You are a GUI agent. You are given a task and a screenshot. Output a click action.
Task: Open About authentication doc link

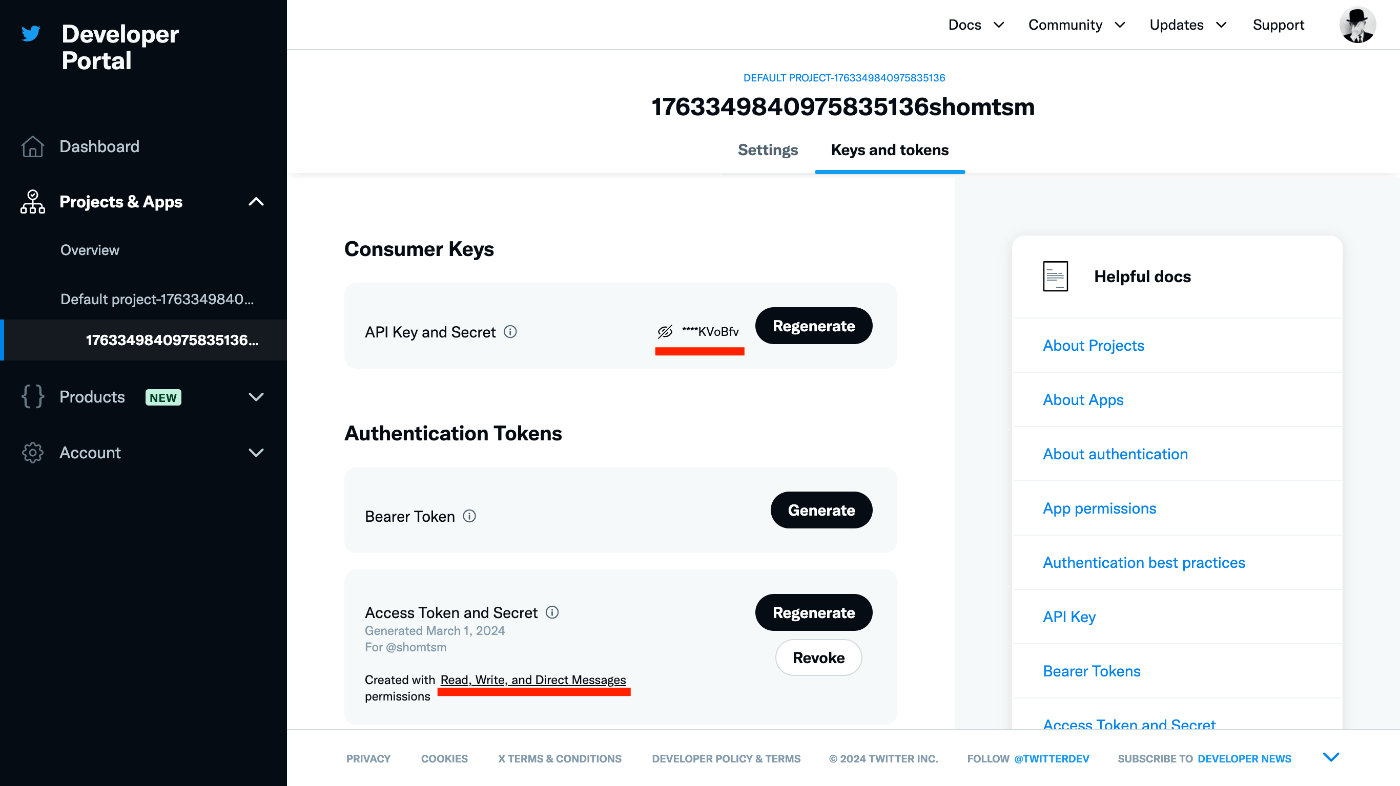(x=1115, y=454)
